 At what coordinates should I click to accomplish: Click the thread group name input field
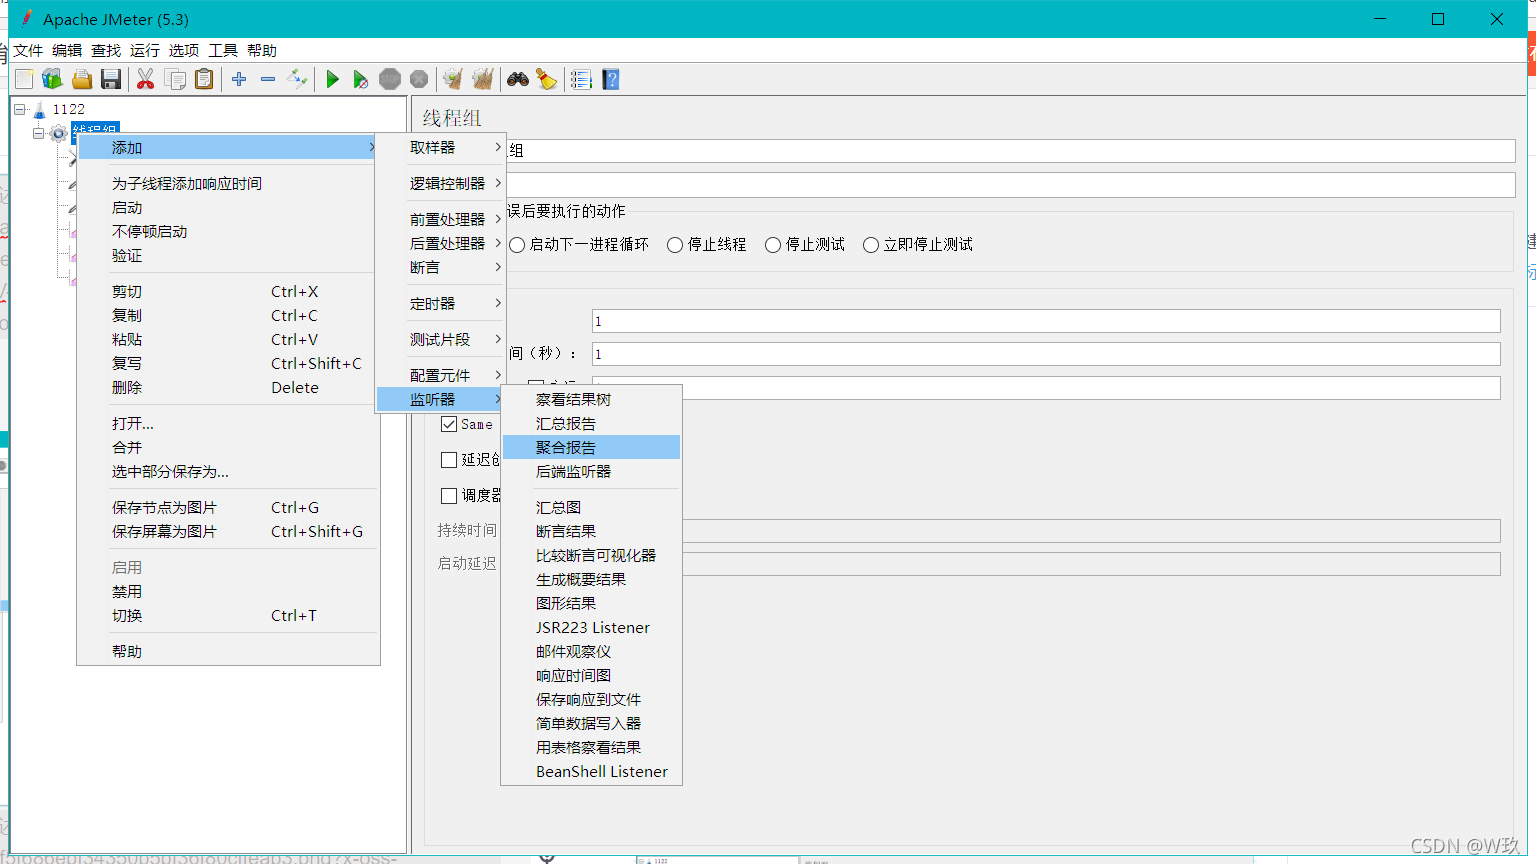pyautogui.click(x=1010, y=151)
